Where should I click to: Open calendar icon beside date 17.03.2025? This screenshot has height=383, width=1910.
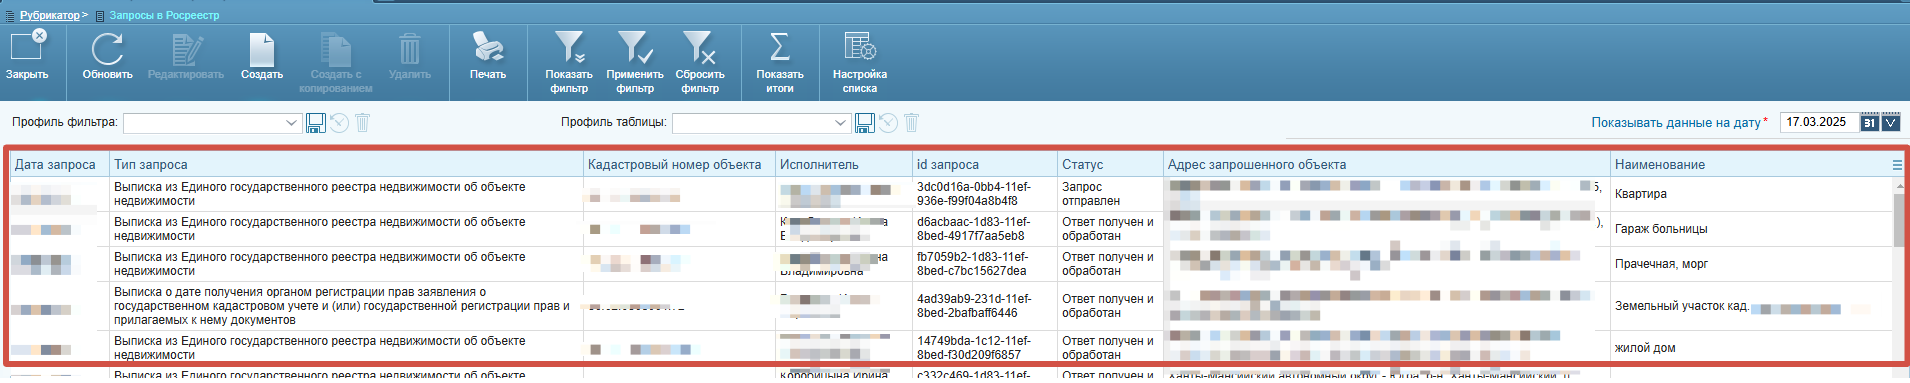[1869, 123]
